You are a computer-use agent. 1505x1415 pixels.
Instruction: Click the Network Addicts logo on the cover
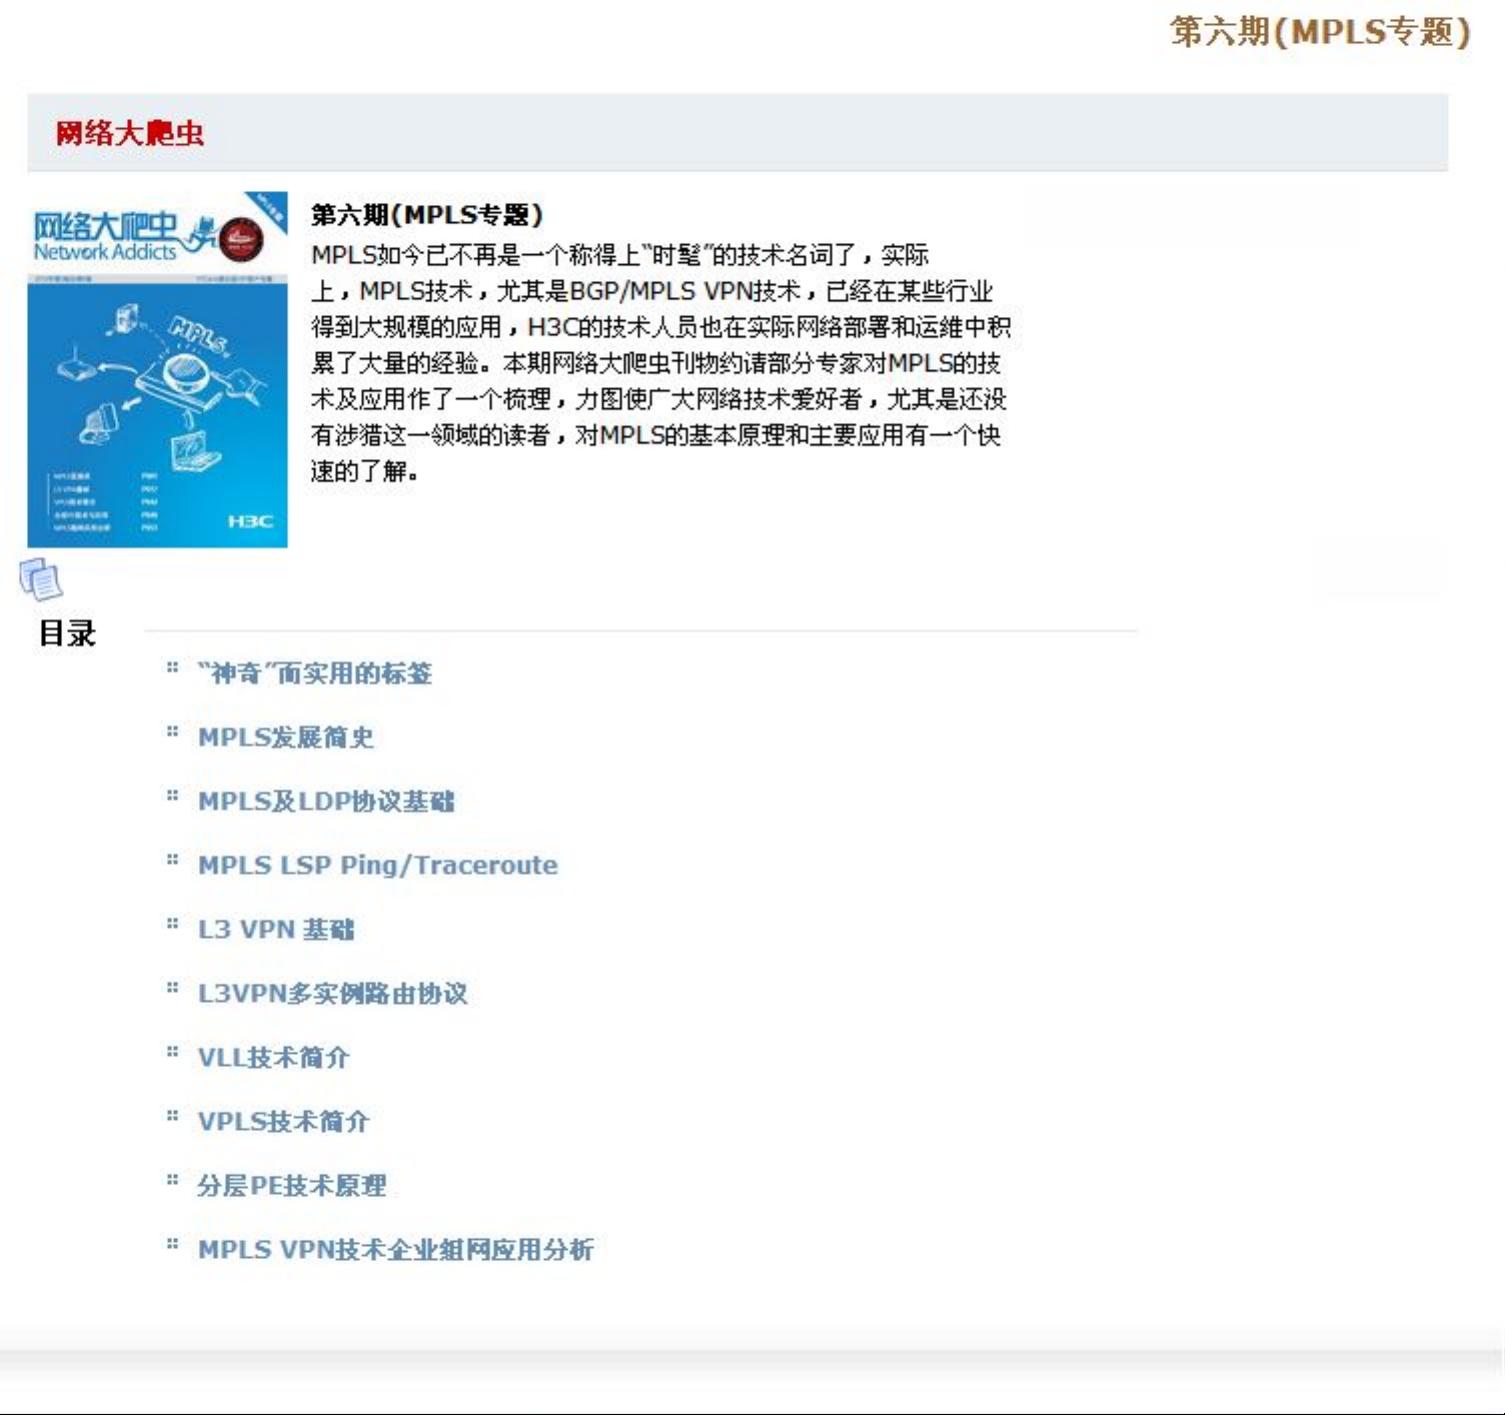click(106, 238)
